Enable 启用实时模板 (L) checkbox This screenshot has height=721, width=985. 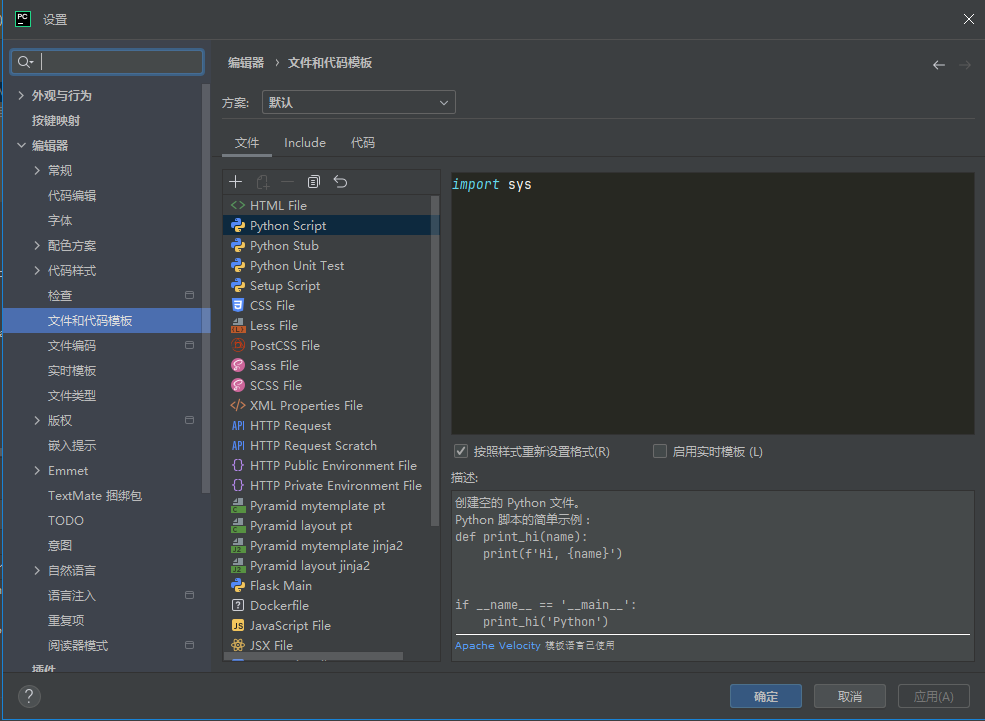(x=660, y=451)
